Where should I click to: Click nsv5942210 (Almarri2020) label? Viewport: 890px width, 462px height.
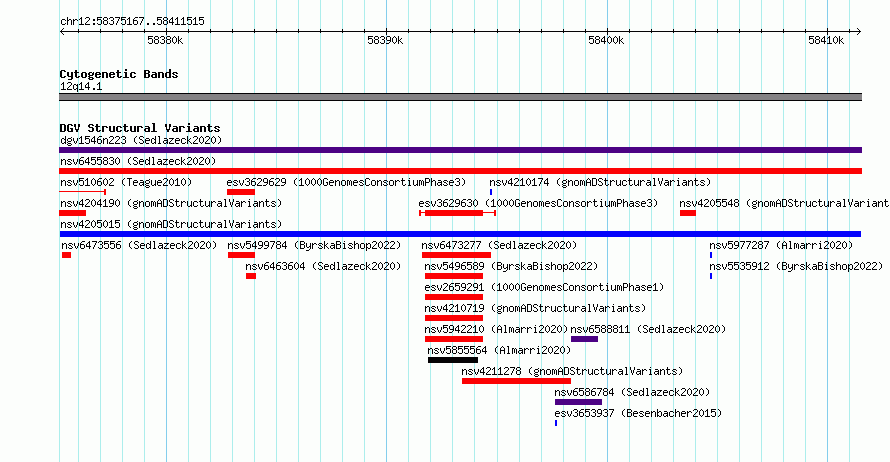[496, 329]
